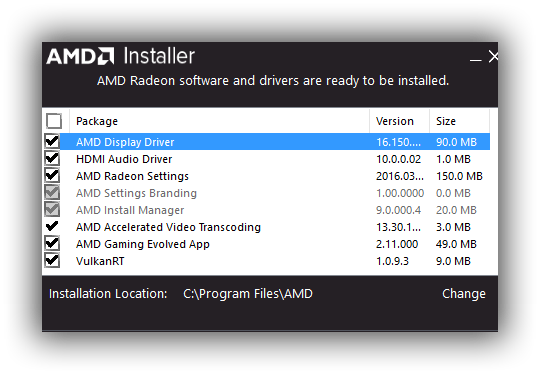
Task: Close the AMD Installer window
Action: click(x=493, y=56)
